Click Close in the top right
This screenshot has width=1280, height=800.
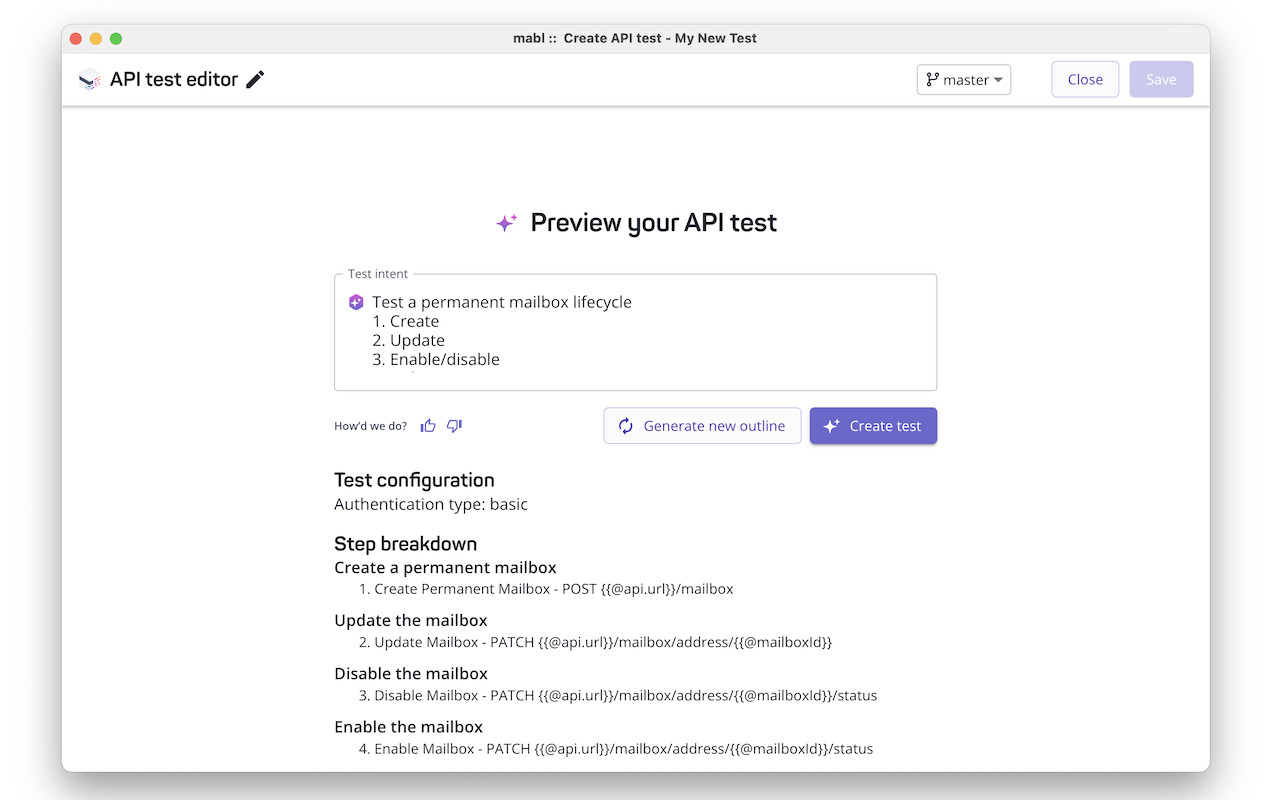tap(1085, 79)
